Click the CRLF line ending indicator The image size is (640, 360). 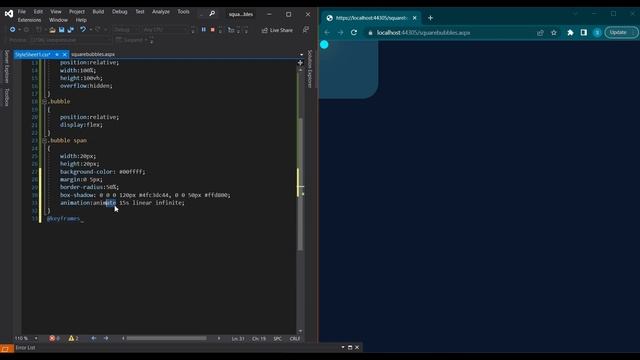(x=295, y=339)
